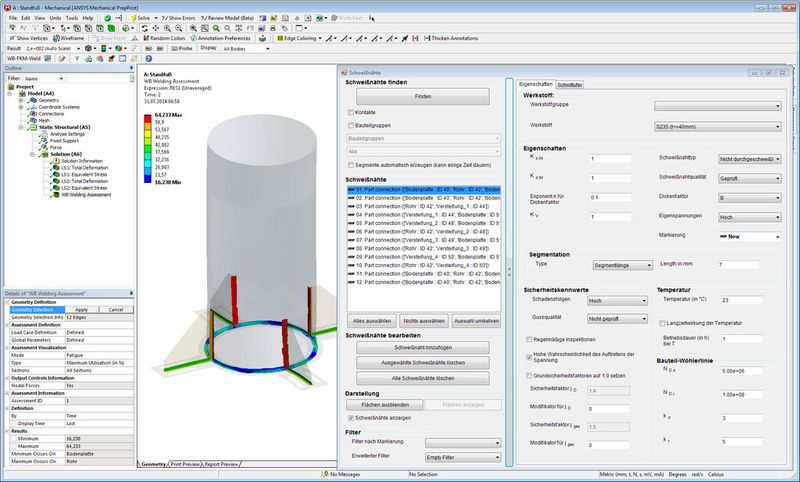Click Review Model (Beta) button
The width and height of the screenshot is (800, 482).
pos(227,18)
